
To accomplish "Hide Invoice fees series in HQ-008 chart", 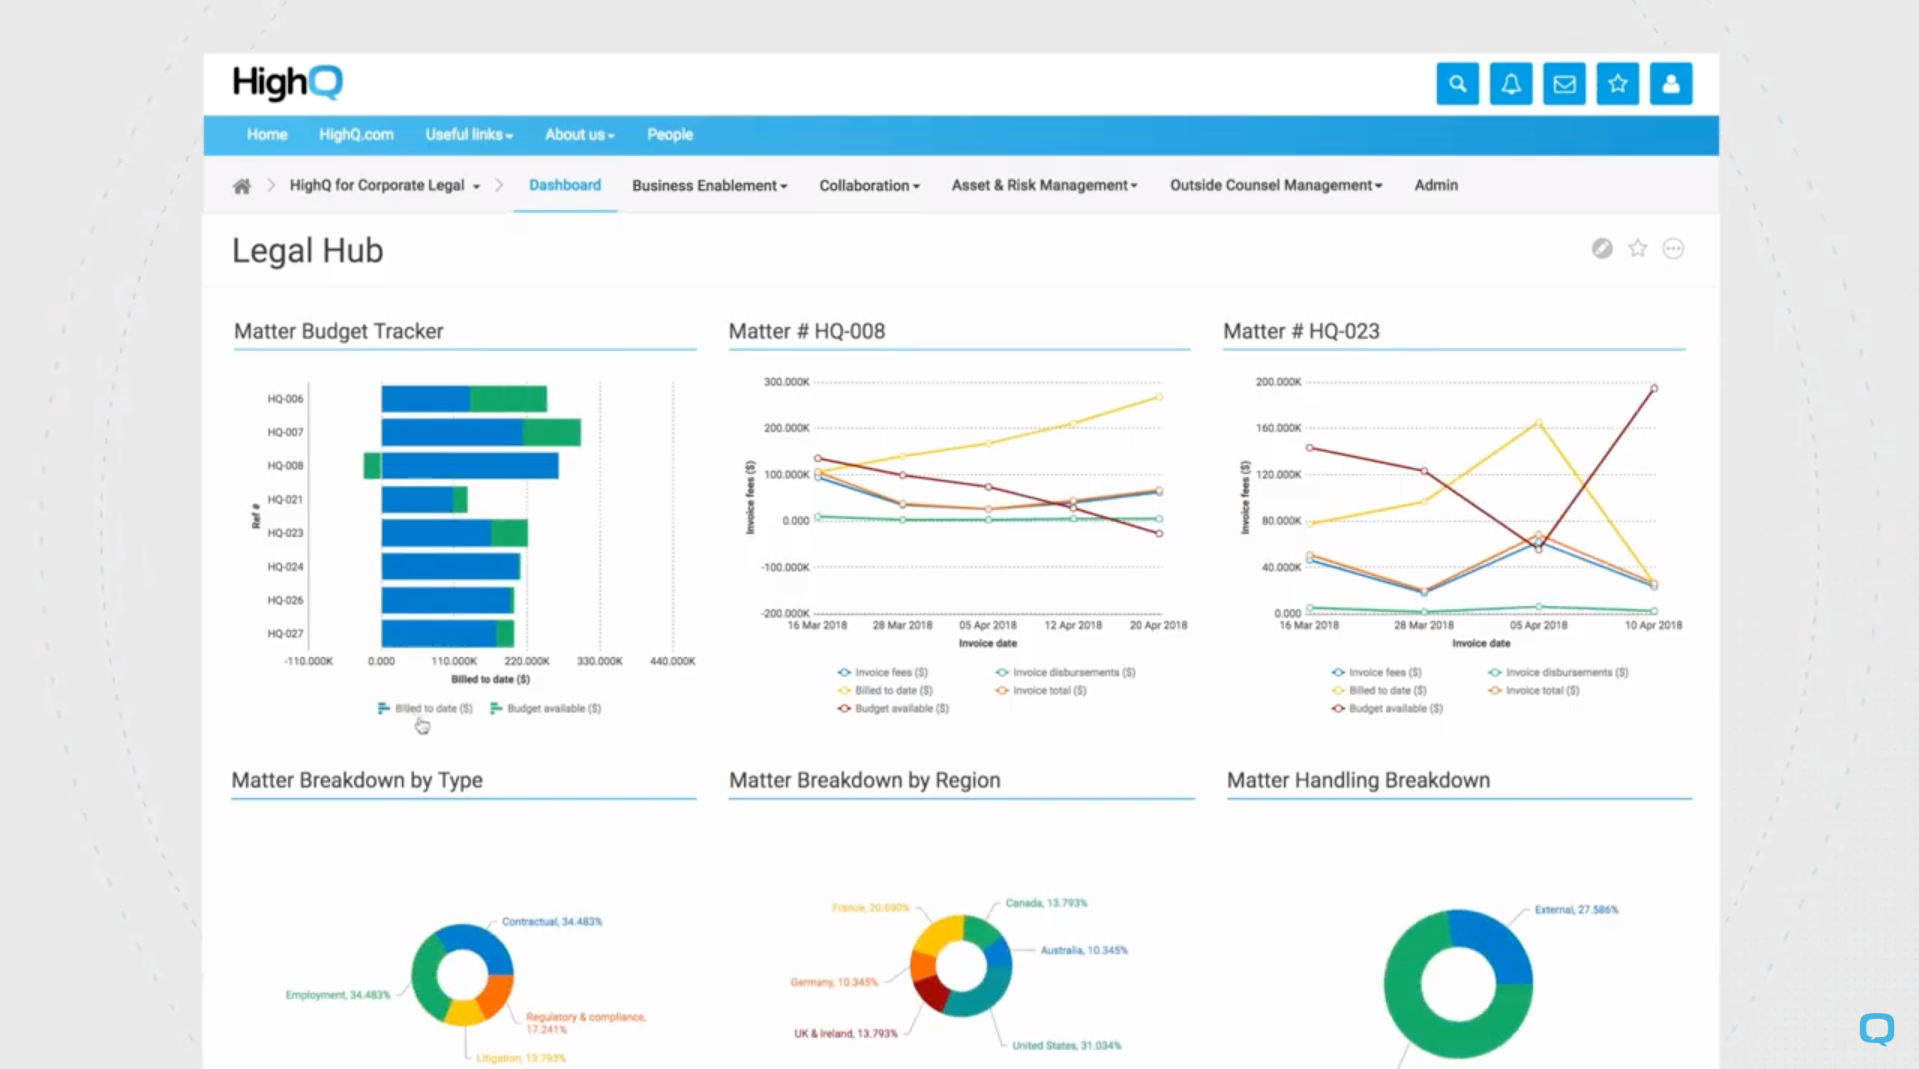I will coord(883,672).
